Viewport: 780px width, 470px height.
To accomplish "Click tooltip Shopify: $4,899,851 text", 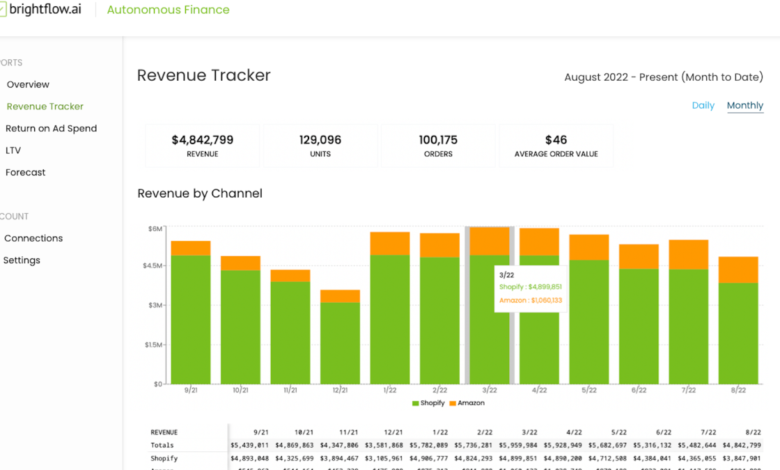I will (x=530, y=287).
